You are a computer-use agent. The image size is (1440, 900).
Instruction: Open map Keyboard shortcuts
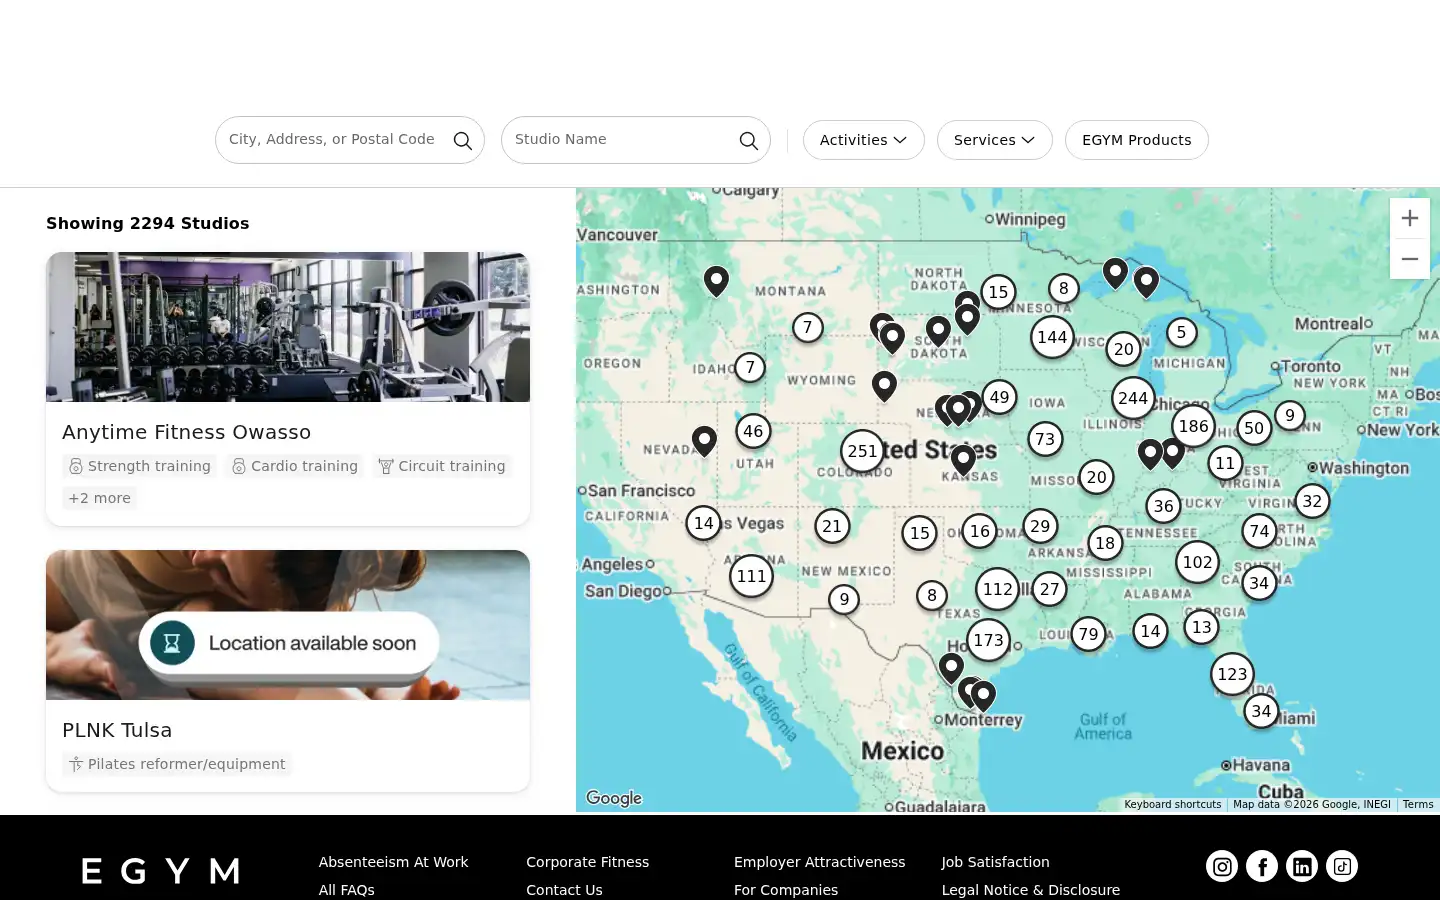pyautogui.click(x=1172, y=804)
